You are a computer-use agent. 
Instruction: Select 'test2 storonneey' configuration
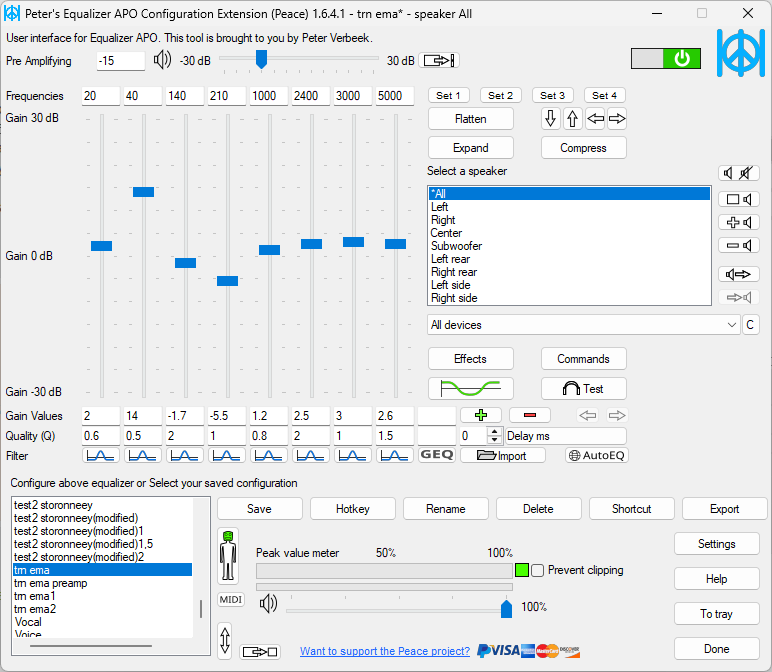click(x=102, y=505)
